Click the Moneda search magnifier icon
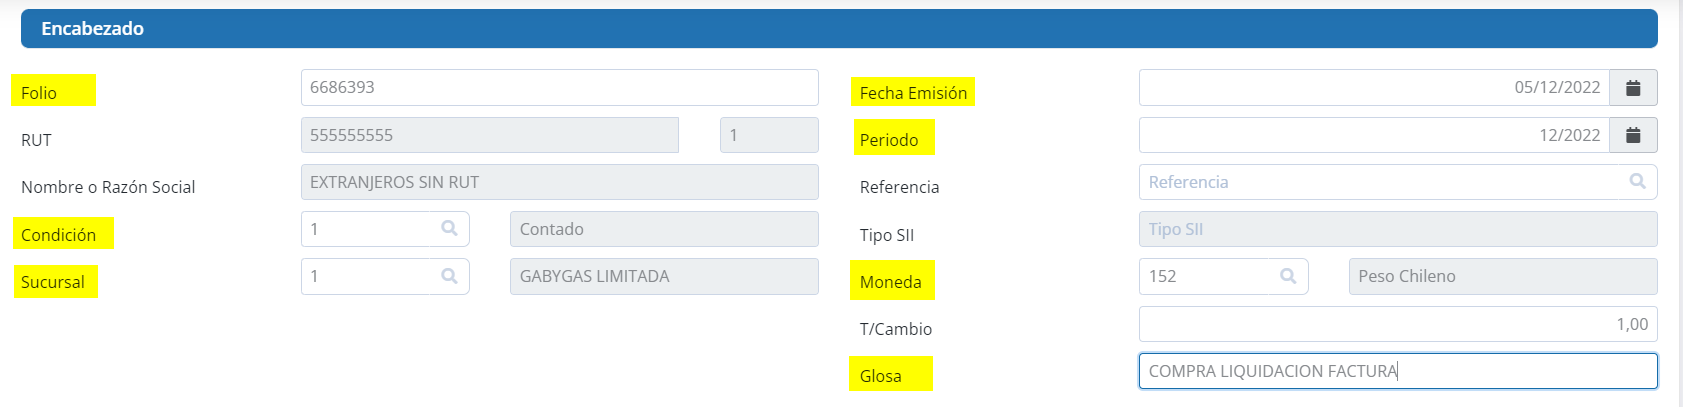 click(x=1288, y=276)
